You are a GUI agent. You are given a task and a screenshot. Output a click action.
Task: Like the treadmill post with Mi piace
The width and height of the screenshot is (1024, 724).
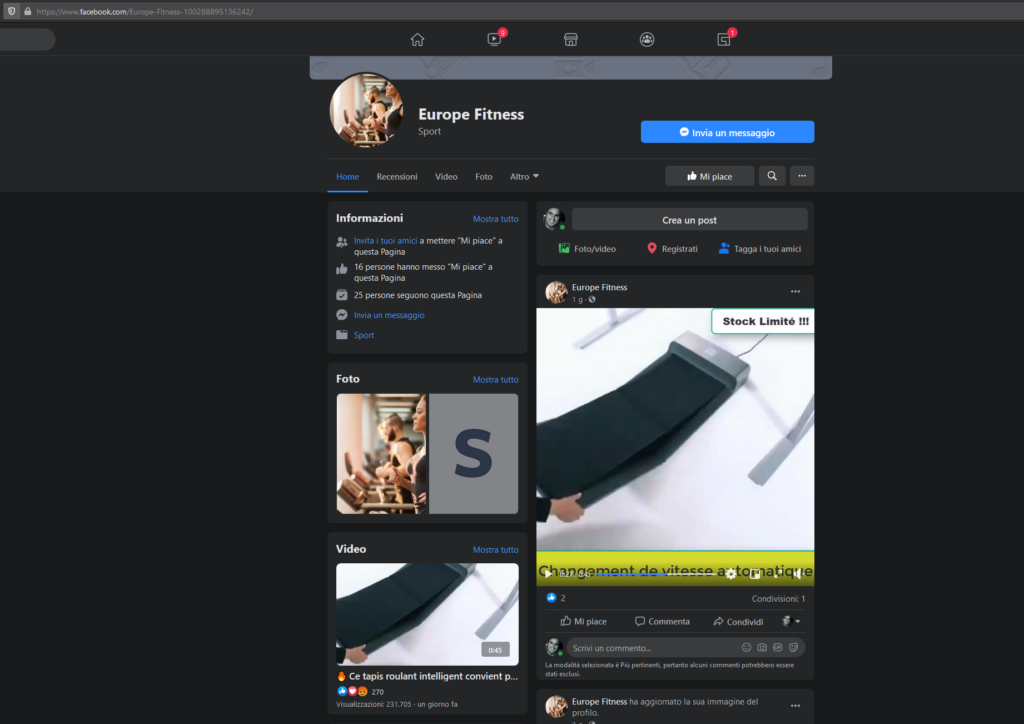[583, 622]
